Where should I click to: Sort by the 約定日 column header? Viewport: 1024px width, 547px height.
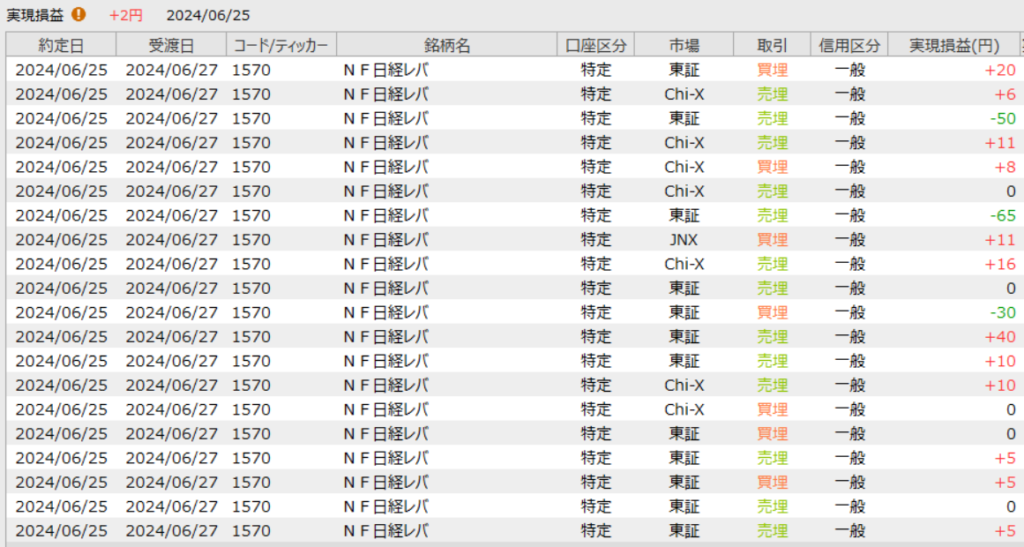(61, 45)
